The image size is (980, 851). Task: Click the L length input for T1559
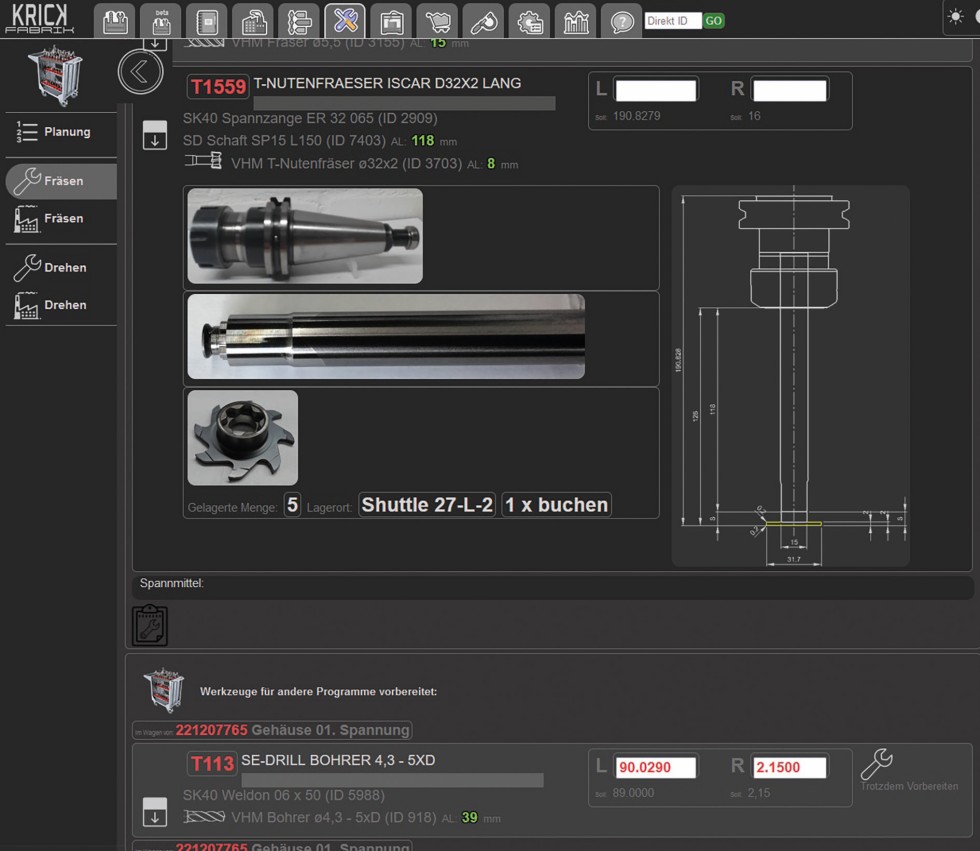tap(655, 90)
